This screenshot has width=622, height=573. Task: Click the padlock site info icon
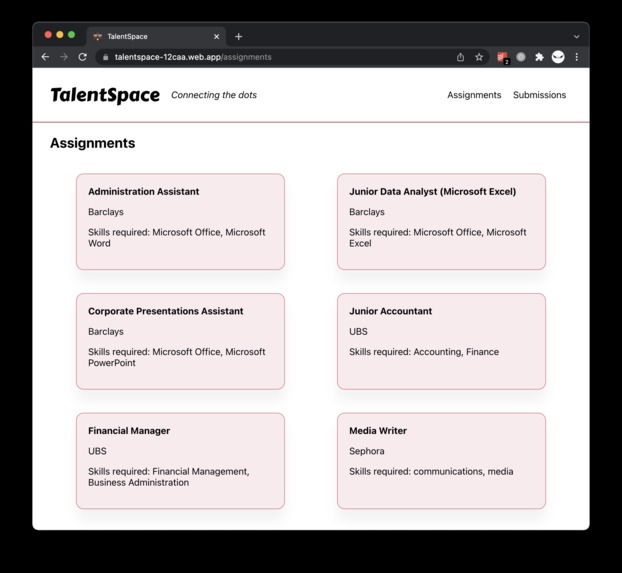click(106, 57)
